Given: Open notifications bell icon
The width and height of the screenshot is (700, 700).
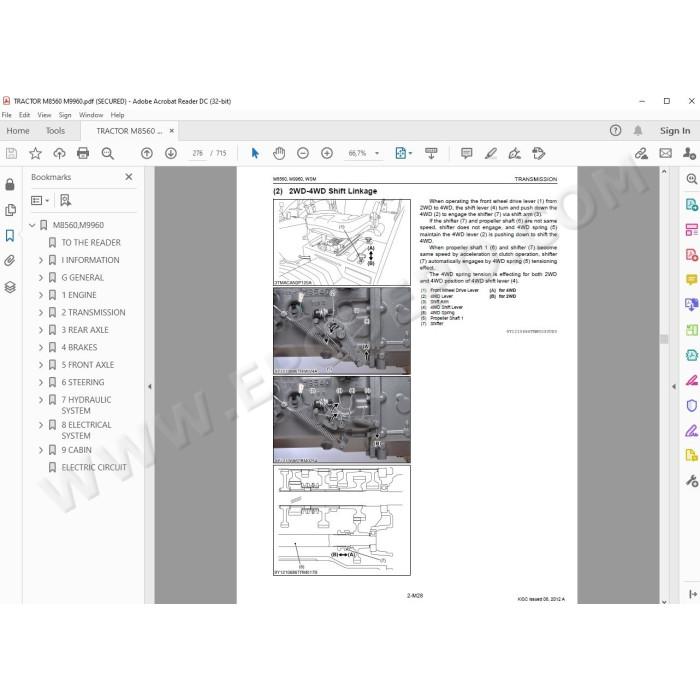Looking at the screenshot, I should pos(638,130).
